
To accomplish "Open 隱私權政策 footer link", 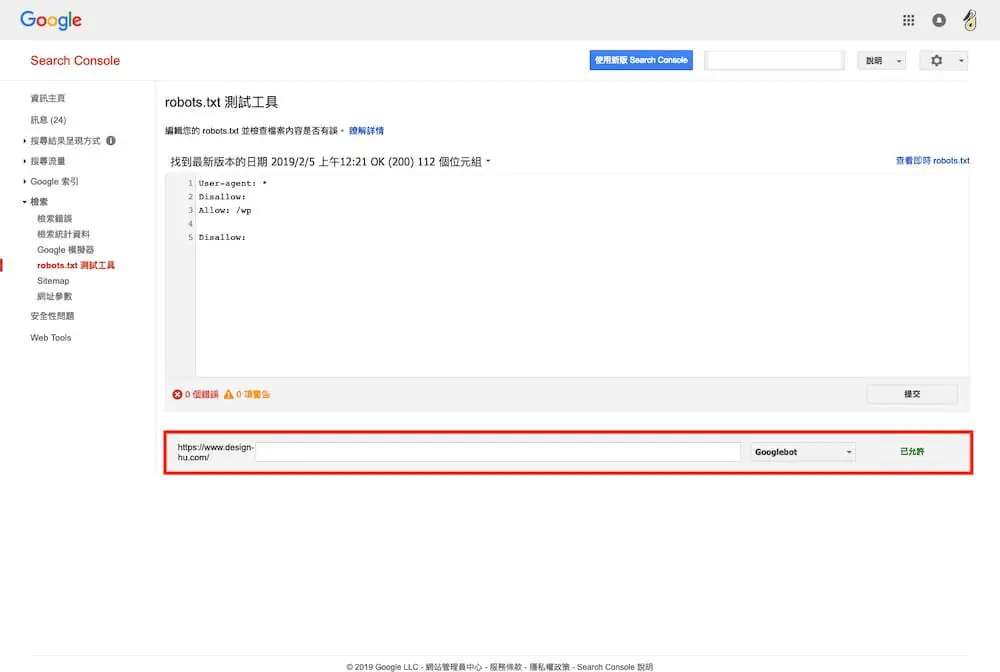I will click(x=550, y=667).
